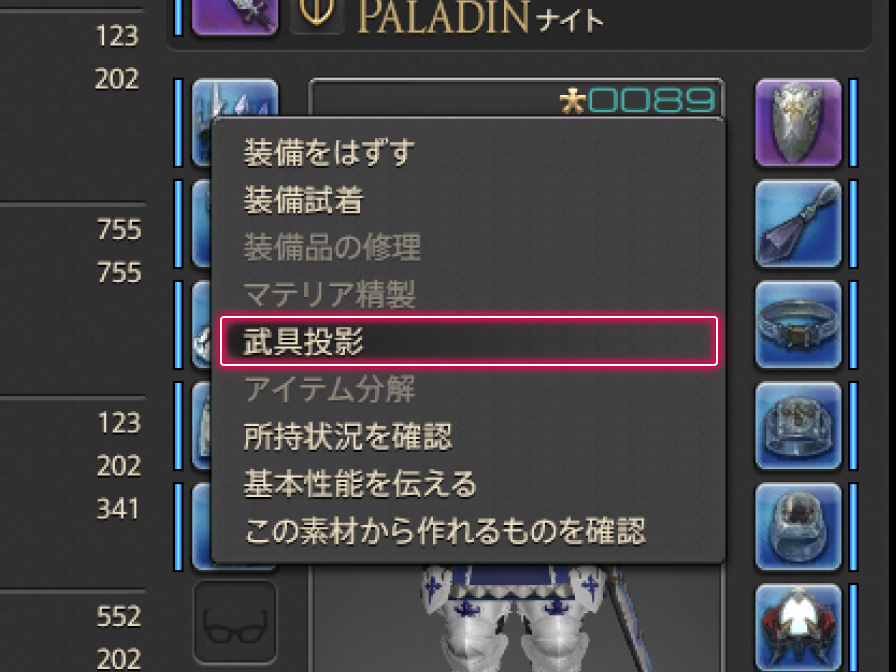Select the purple sword main-hand icon
Screen dimensions: 896x672
click(x=235, y=16)
